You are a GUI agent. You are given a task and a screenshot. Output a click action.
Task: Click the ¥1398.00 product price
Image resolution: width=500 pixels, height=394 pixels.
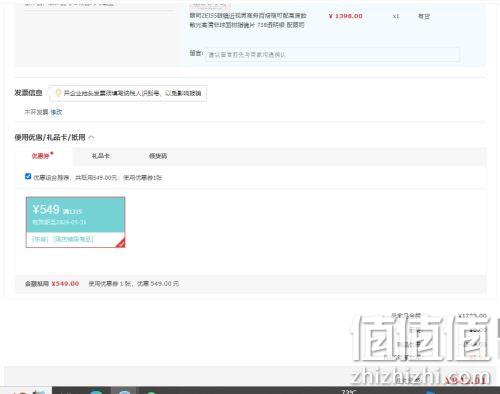pyautogui.click(x=345, y=16)
